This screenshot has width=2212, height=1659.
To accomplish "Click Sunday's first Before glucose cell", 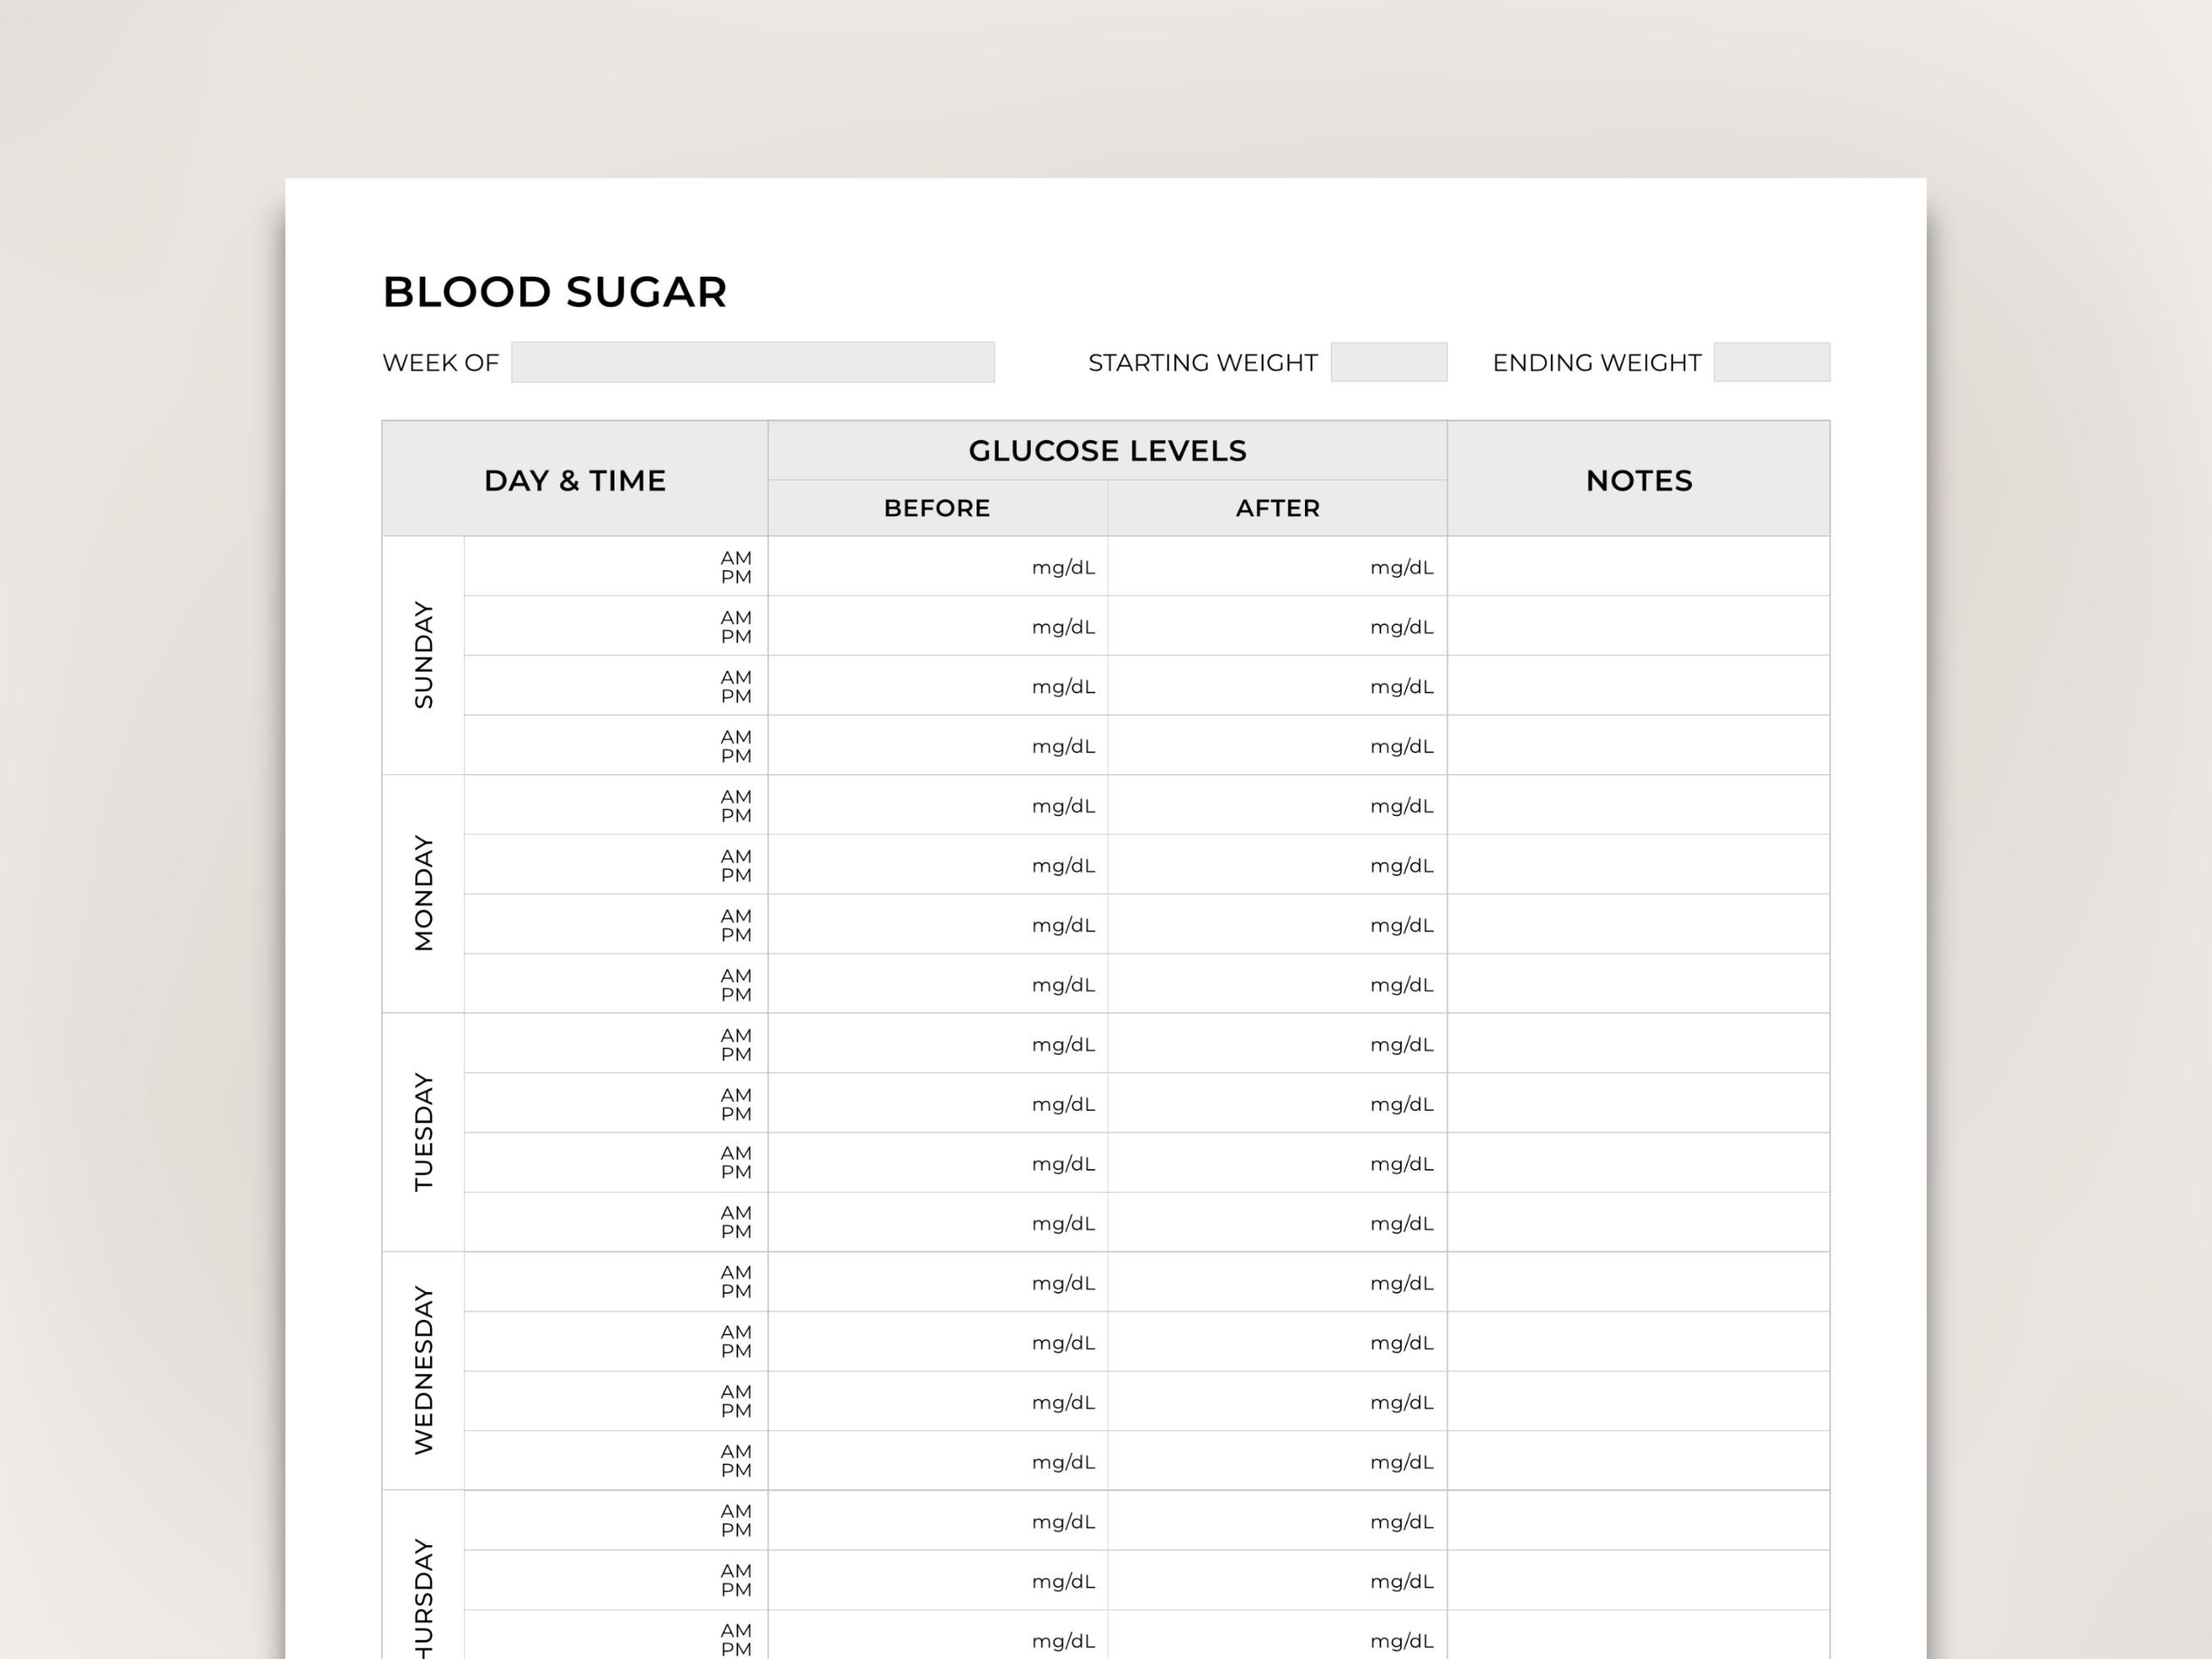I will point(938,566).
